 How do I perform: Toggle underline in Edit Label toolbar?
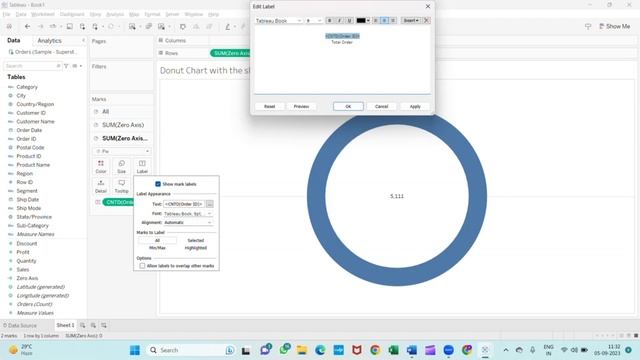(349, 20)
